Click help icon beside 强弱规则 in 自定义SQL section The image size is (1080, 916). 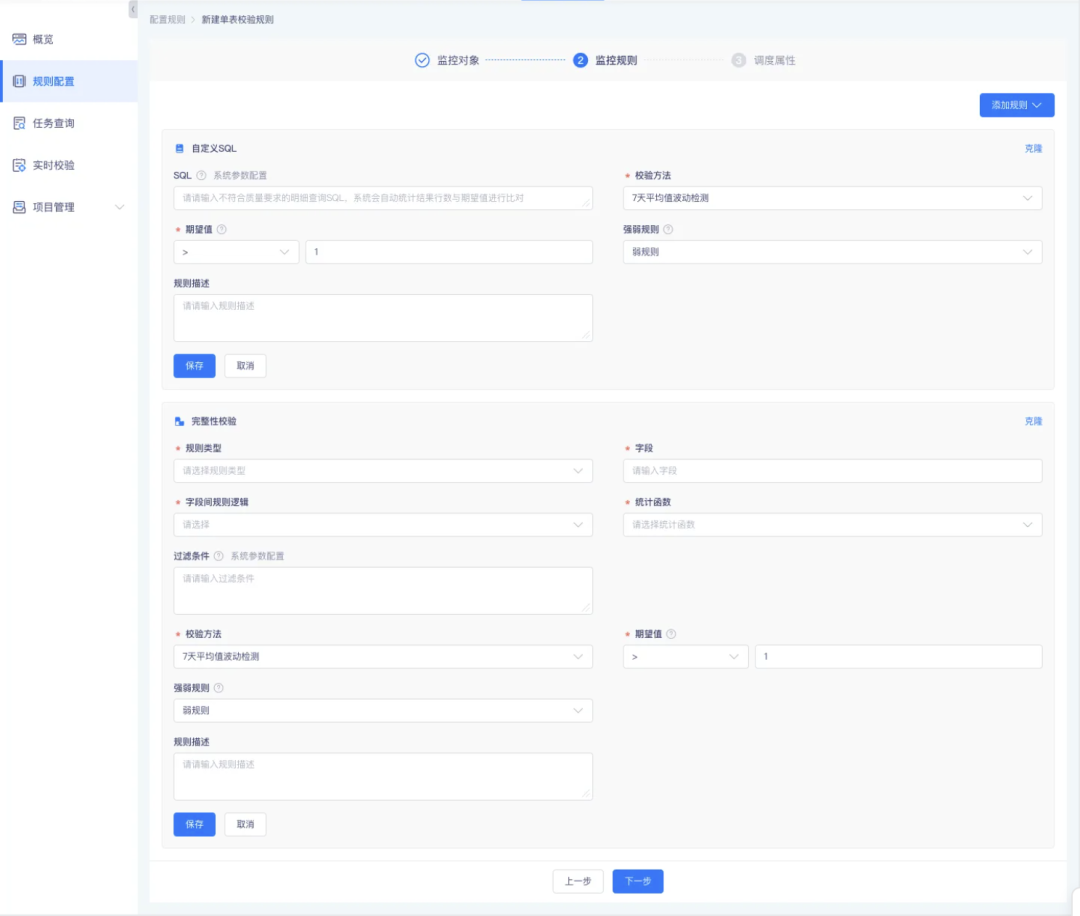668,229
